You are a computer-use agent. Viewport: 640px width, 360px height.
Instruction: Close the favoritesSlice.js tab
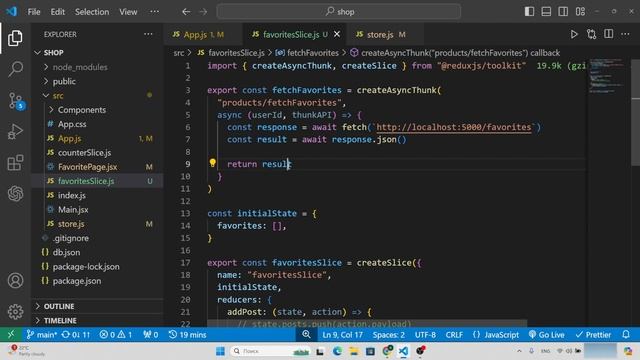pos(337,35)
